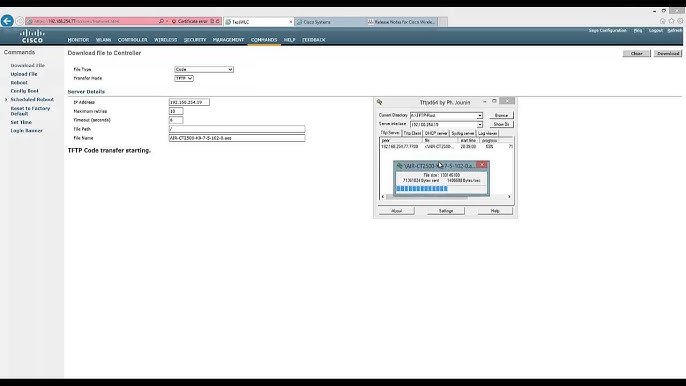The height and width of the screenshot is (386, 686).
Task: Click the Cisco logo in header
Action: click(x=32, y=36)
